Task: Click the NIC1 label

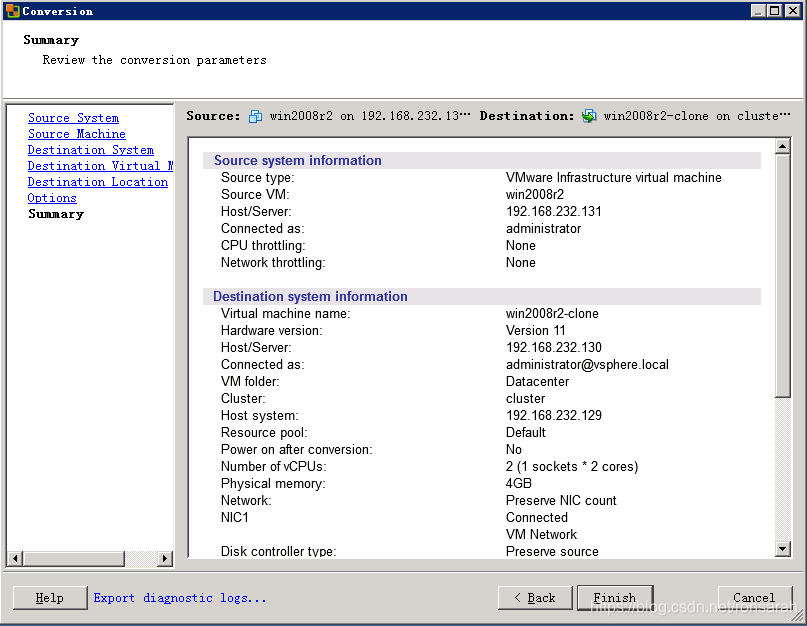Action: pos(235,517)
